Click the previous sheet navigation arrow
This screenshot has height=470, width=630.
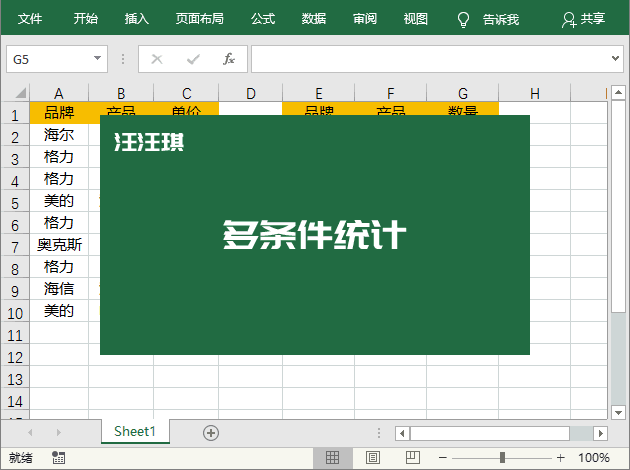click(x=30, y=433)
